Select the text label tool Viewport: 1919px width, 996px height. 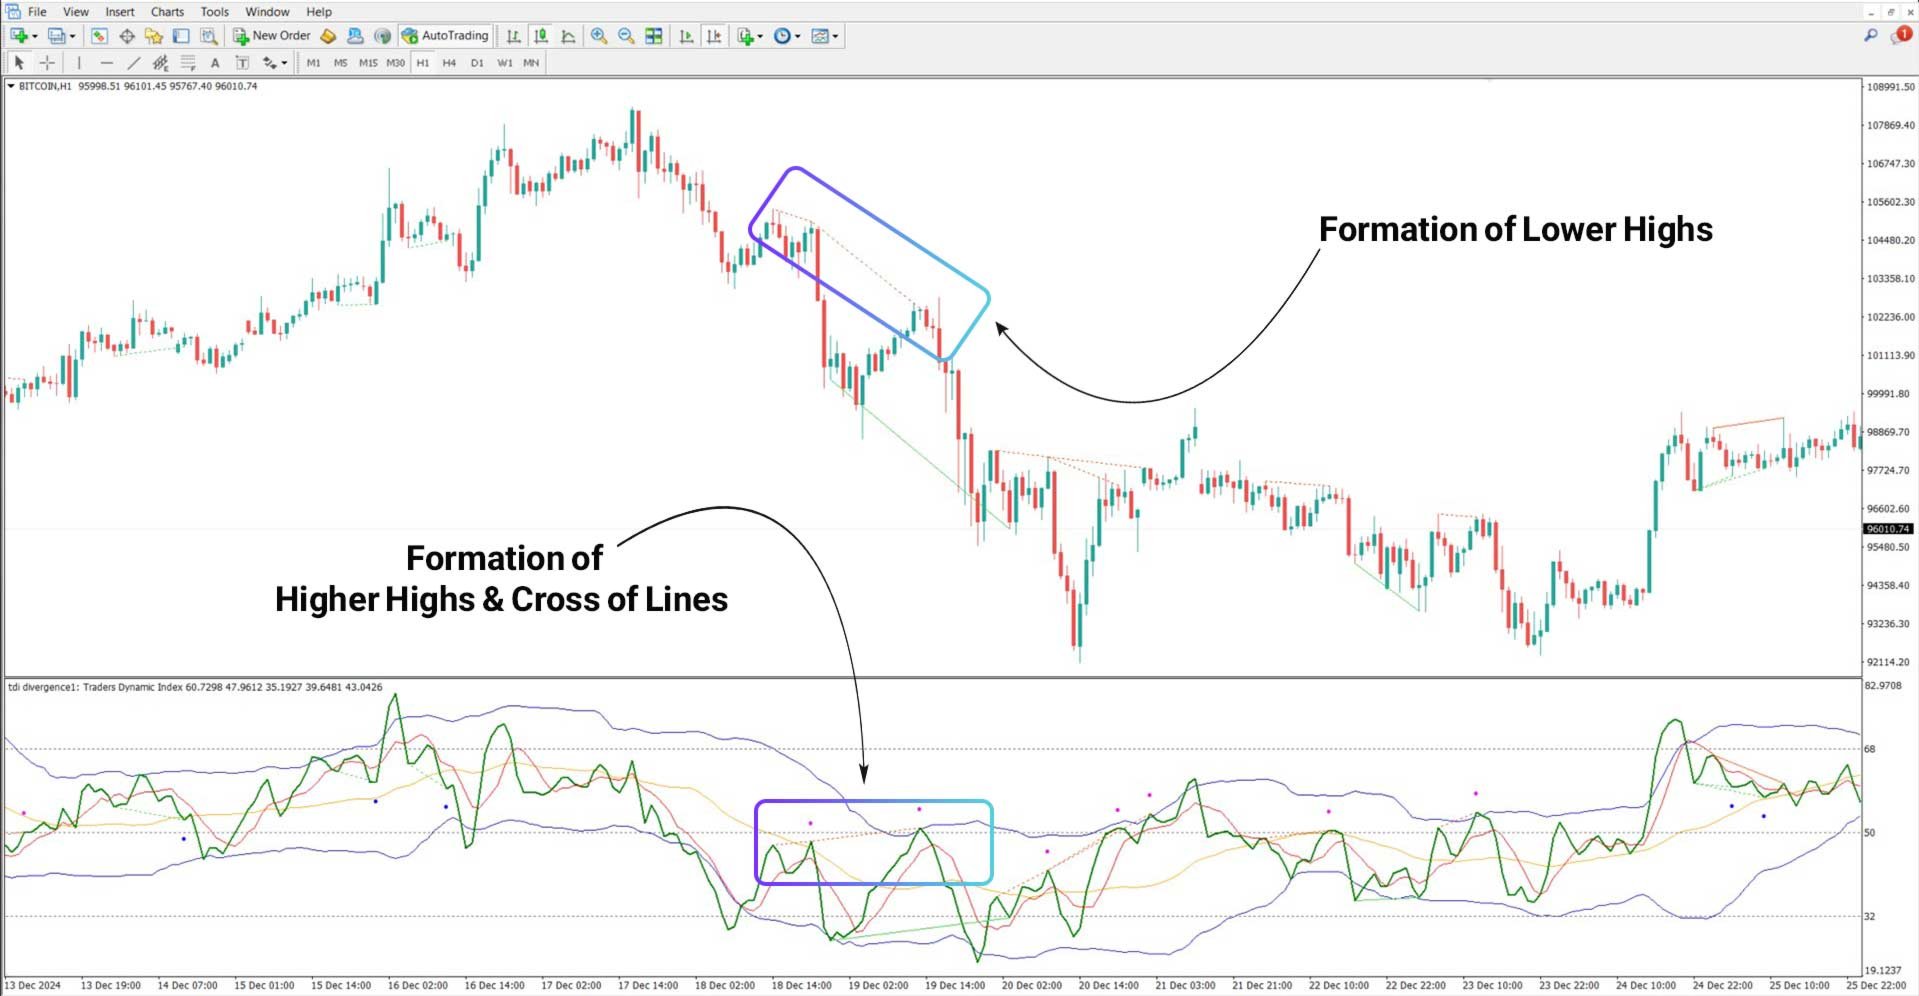coord(242,63)
